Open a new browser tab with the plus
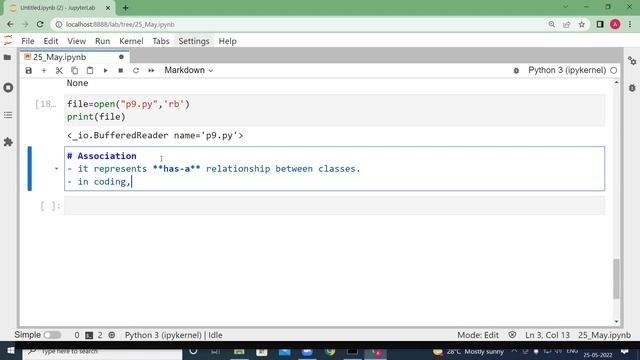The image size is (640, 360). click(x=125, y=8)
